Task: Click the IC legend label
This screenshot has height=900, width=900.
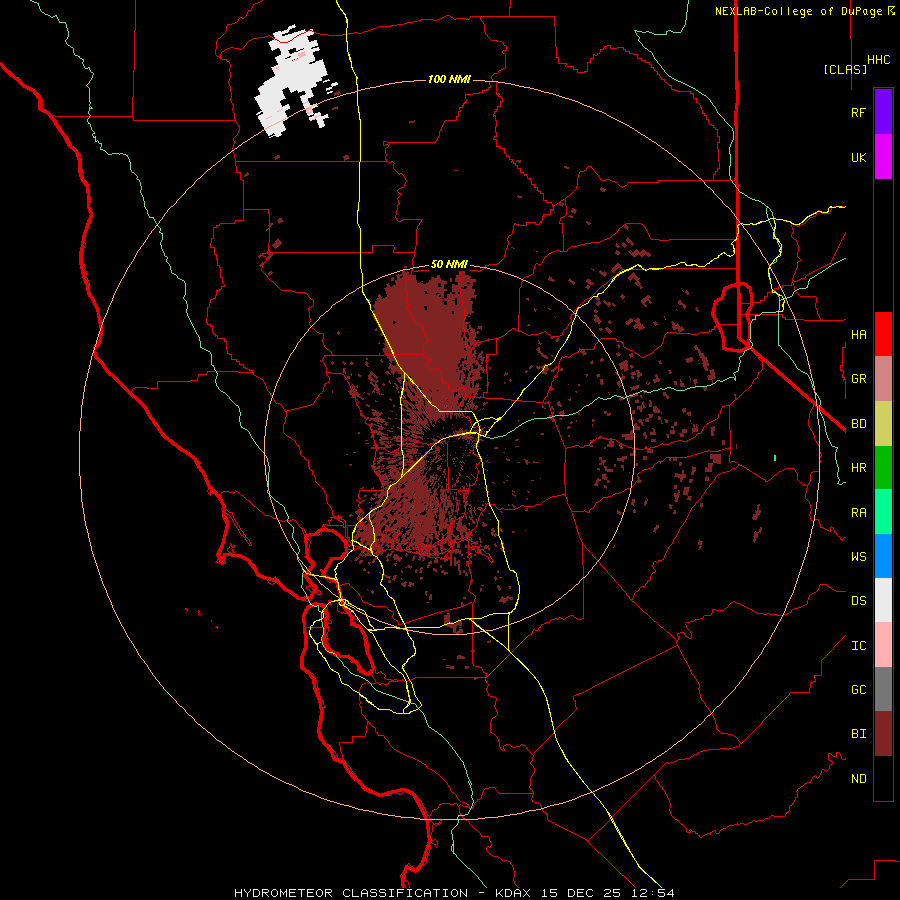Action: point(858,646)
